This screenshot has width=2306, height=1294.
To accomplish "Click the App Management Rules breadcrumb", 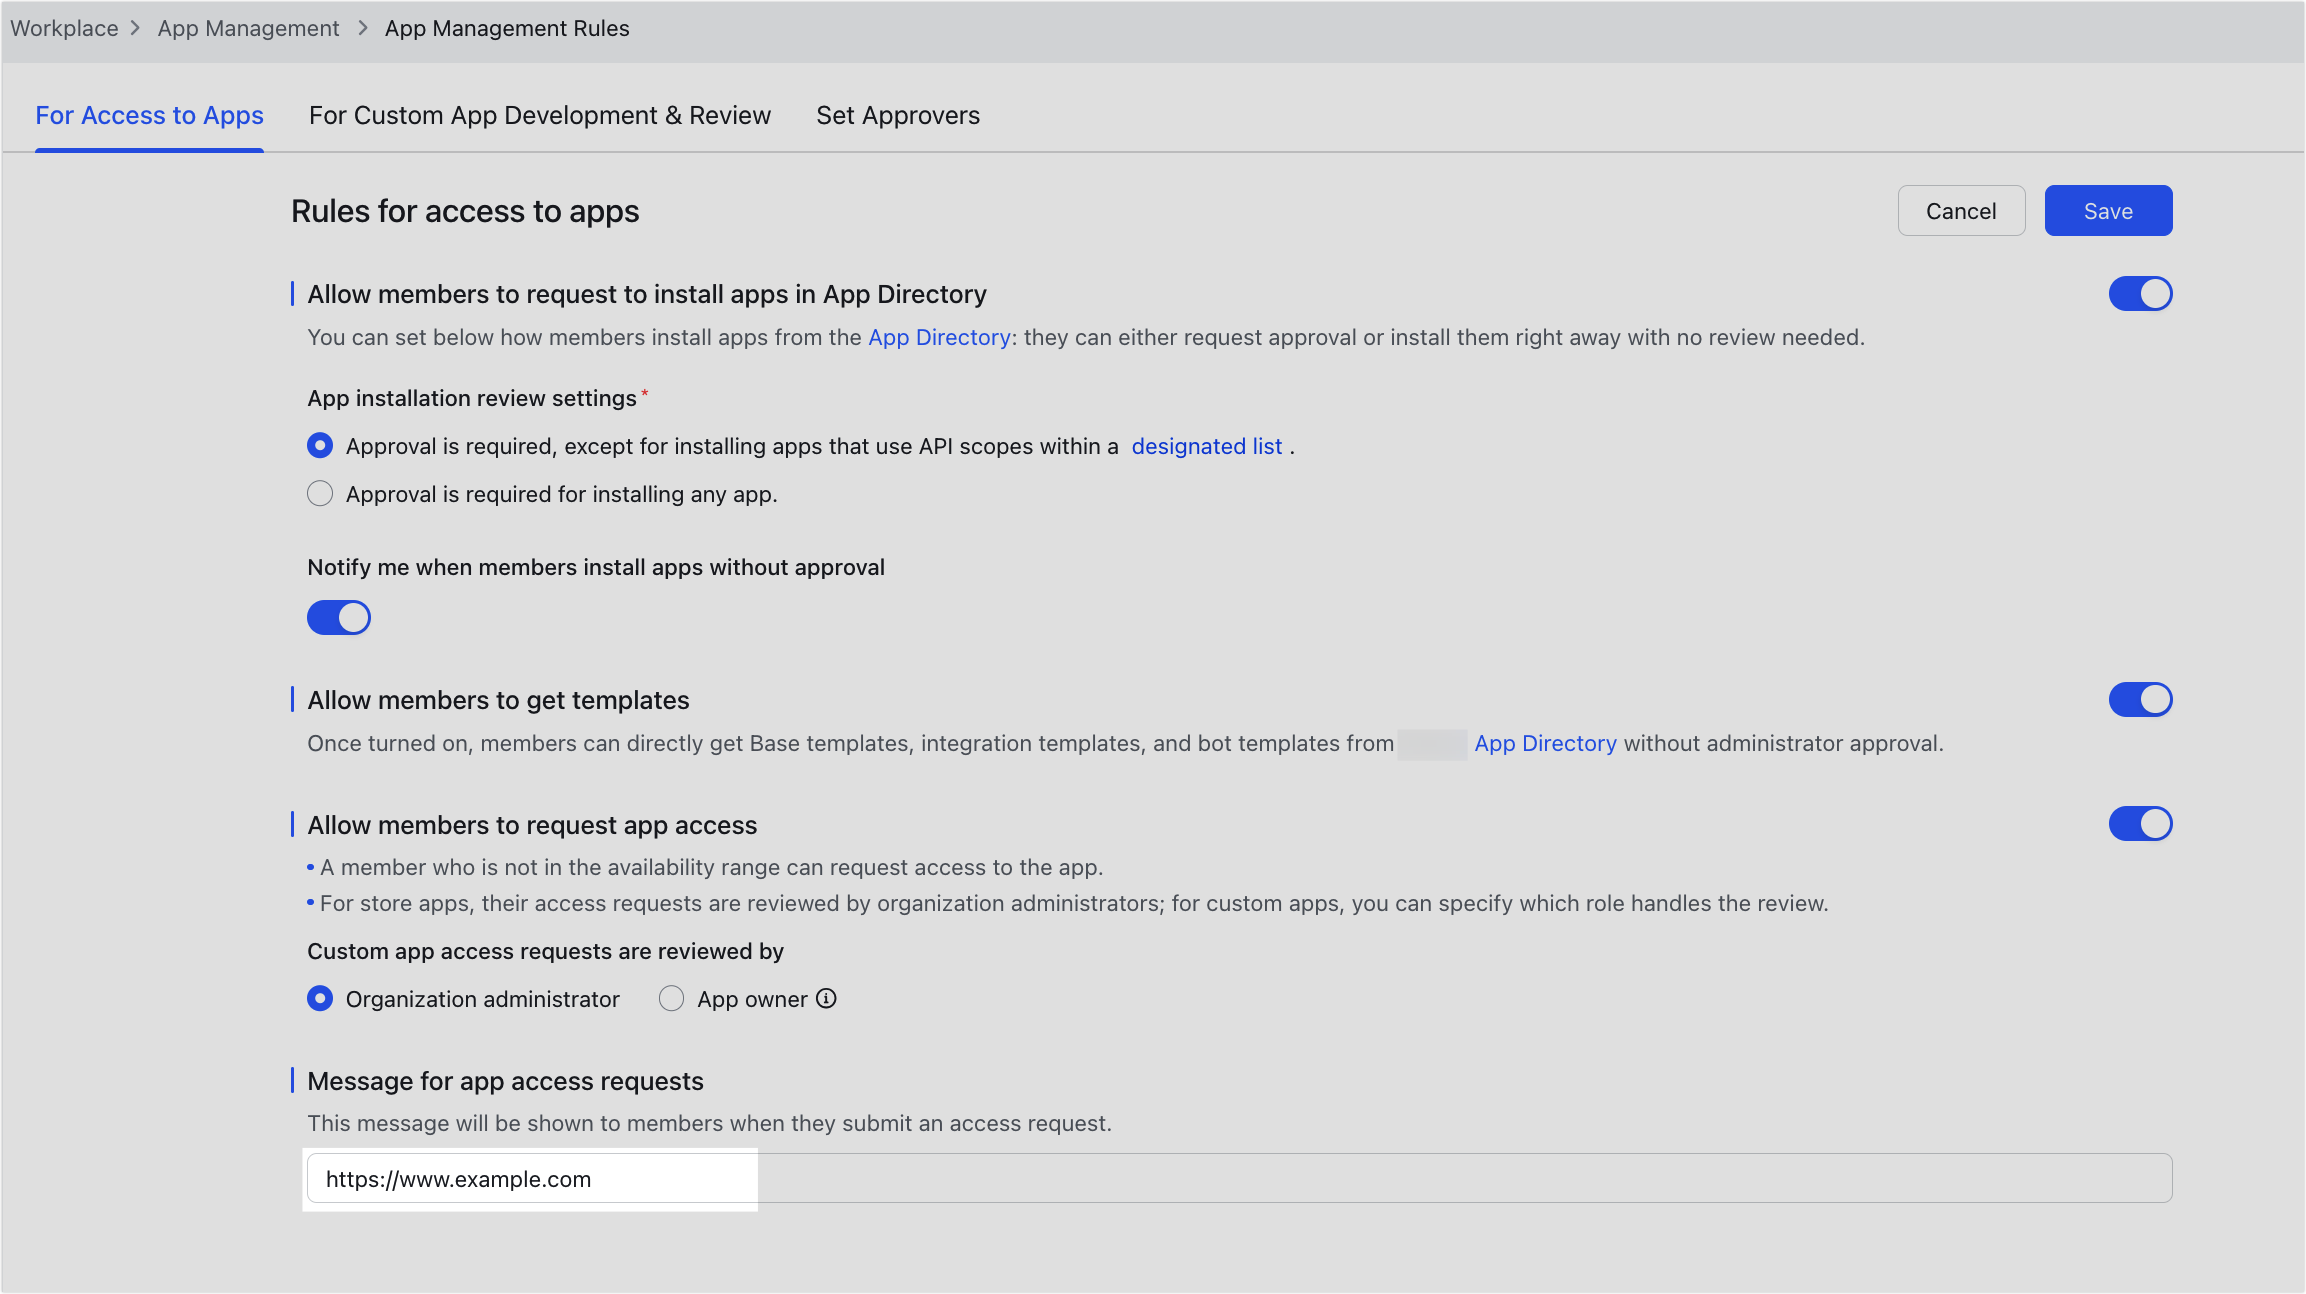I will tap(507, 28).
